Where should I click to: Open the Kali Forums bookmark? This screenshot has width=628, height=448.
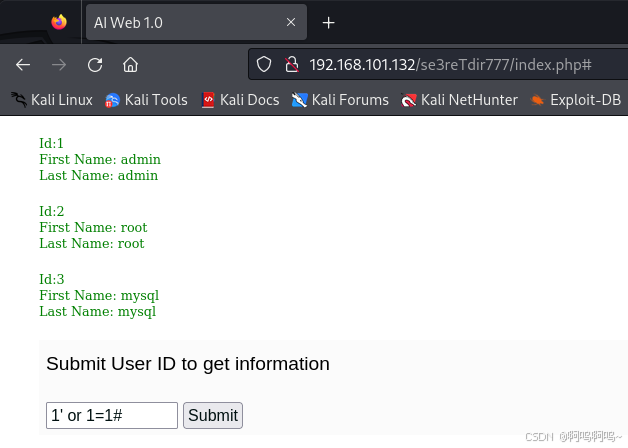[340, 100]
